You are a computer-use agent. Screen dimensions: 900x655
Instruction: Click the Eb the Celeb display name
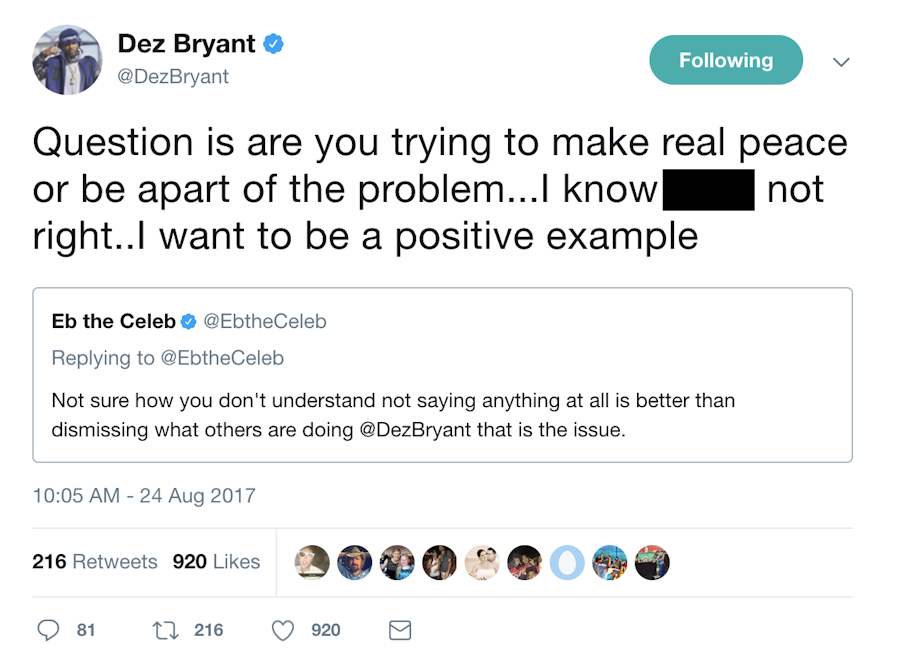point(113,322)
